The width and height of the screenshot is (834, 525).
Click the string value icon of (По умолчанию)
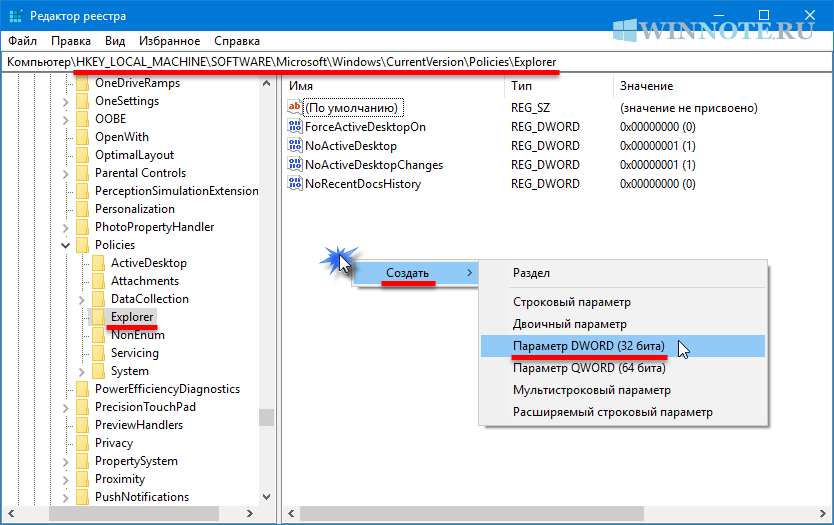click(x=295, y=107)
